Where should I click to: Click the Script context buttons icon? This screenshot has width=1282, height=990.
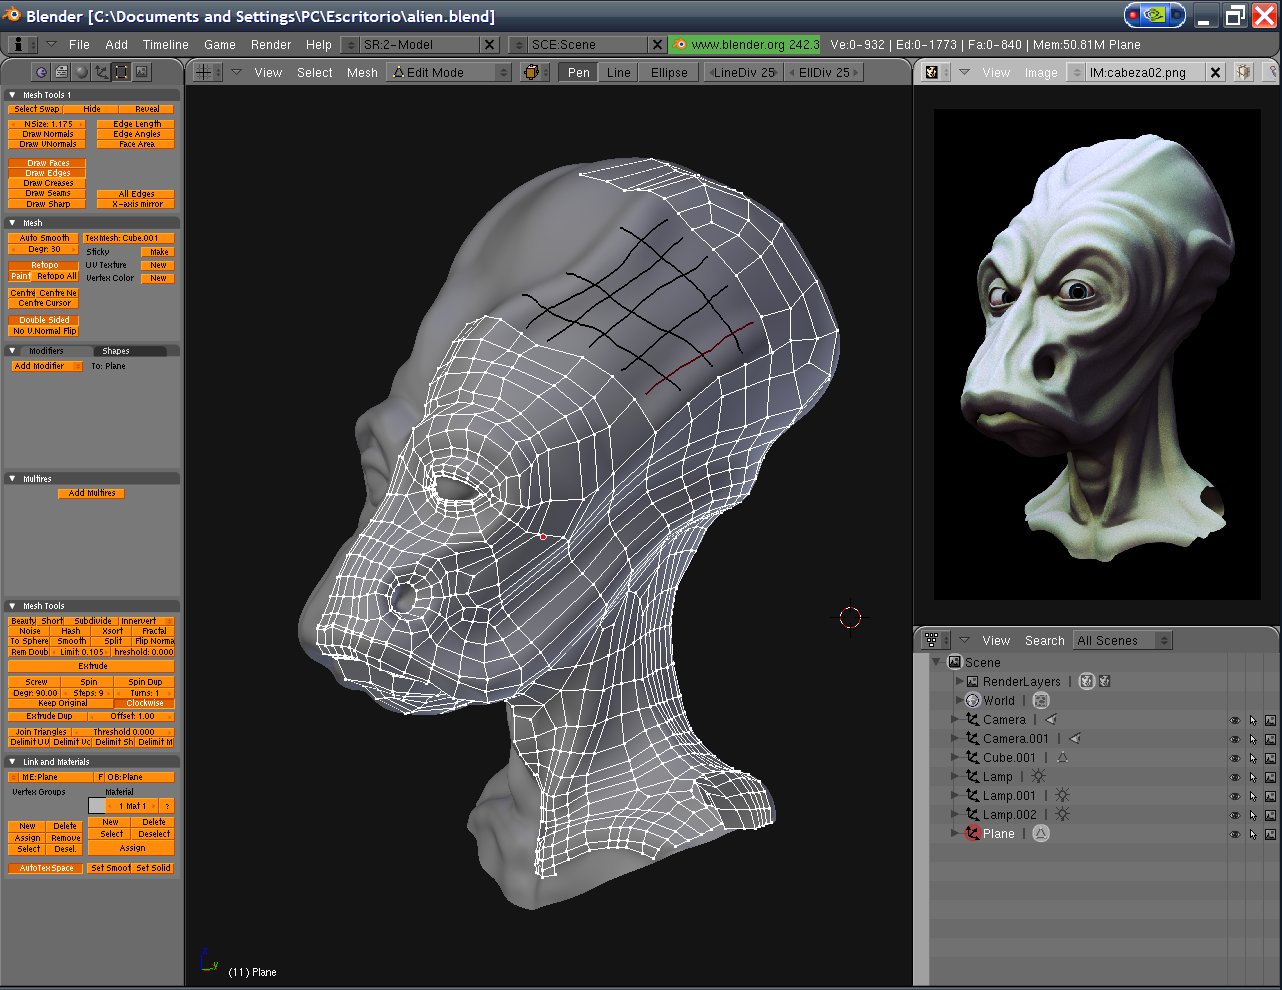coord(61,72)
